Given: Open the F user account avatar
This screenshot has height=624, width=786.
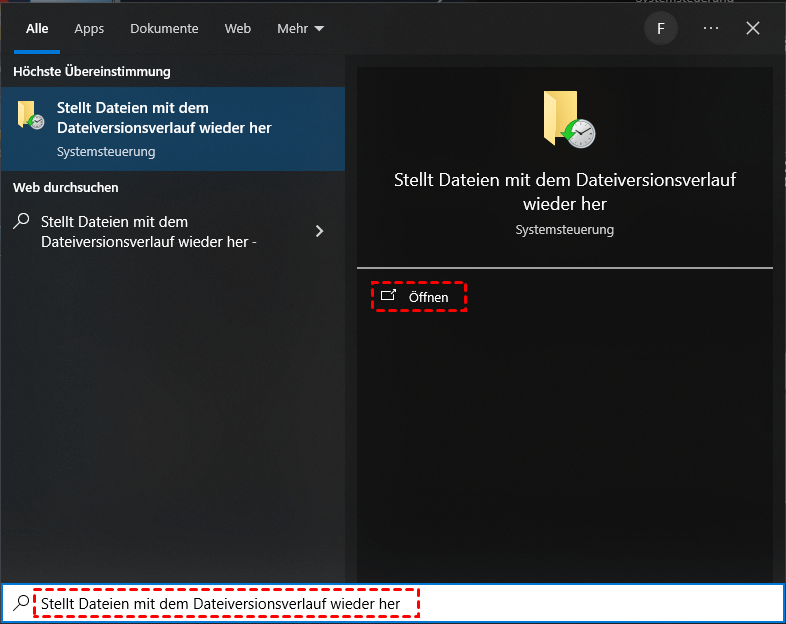Looking at the screenshot, I should pos(661,29).
